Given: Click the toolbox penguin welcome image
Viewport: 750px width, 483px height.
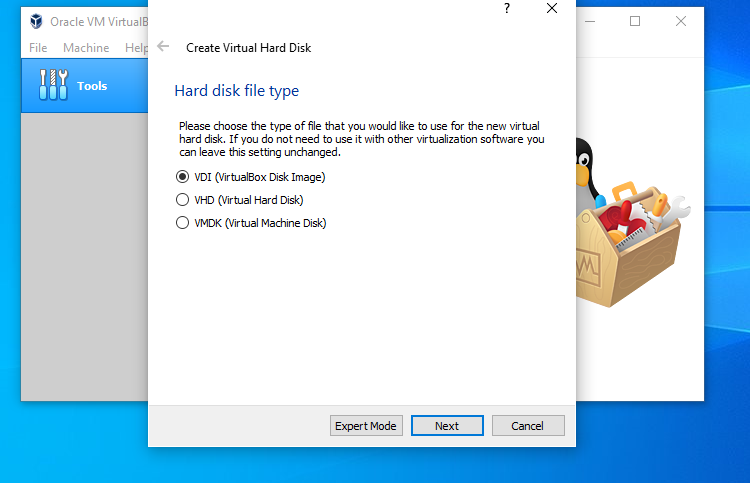Looking at the screenshot, I should pos(633,223).
